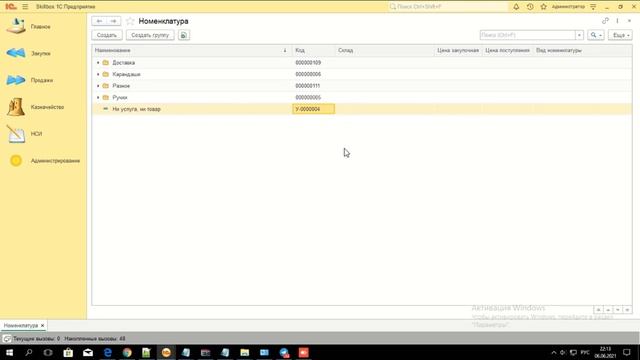Click the Цена поступления column header
The image size is (640, 360).
[507, 51]
